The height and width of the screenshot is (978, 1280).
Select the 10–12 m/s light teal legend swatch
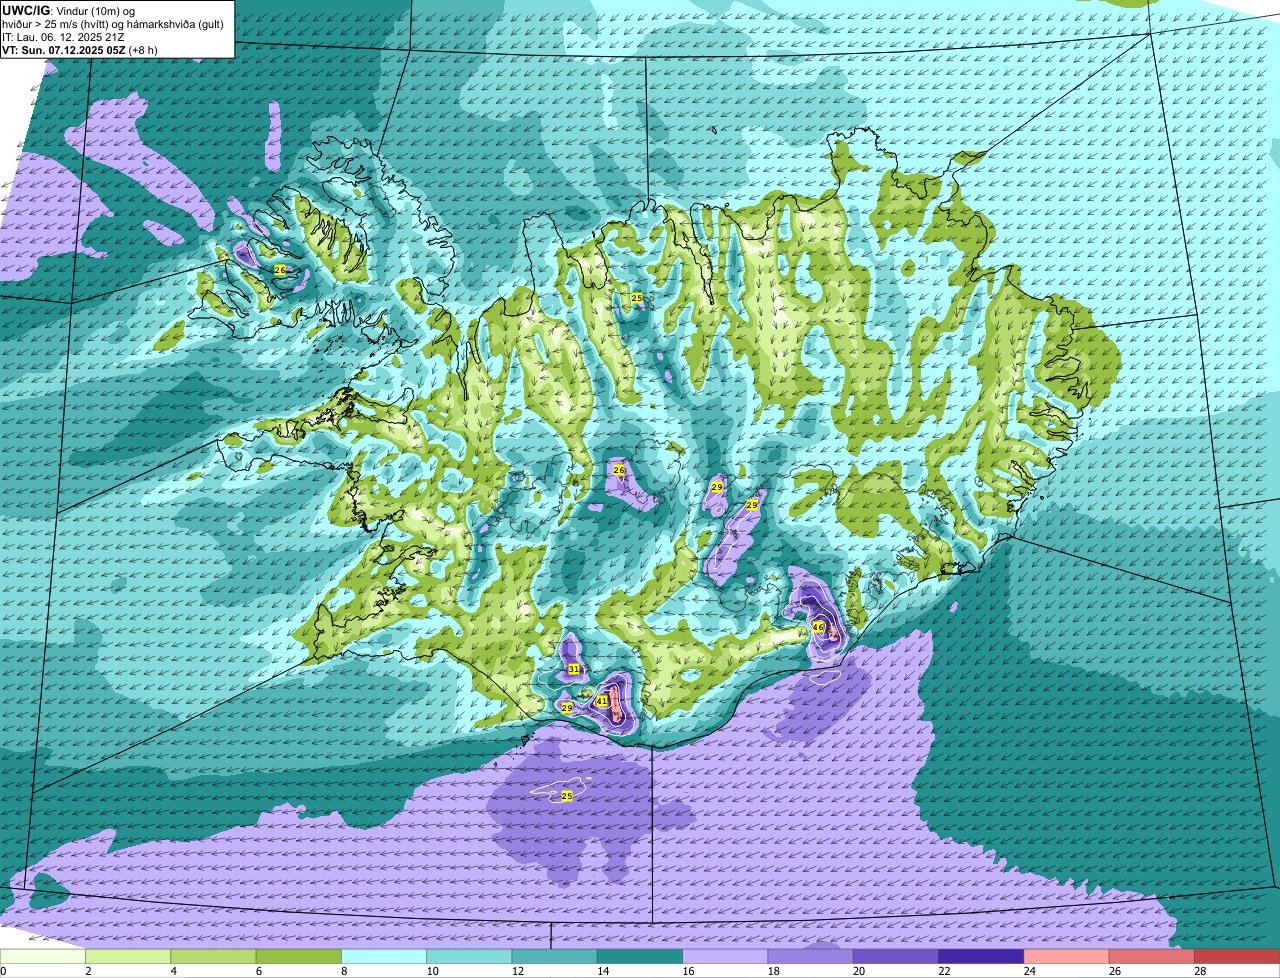(469, 957)
